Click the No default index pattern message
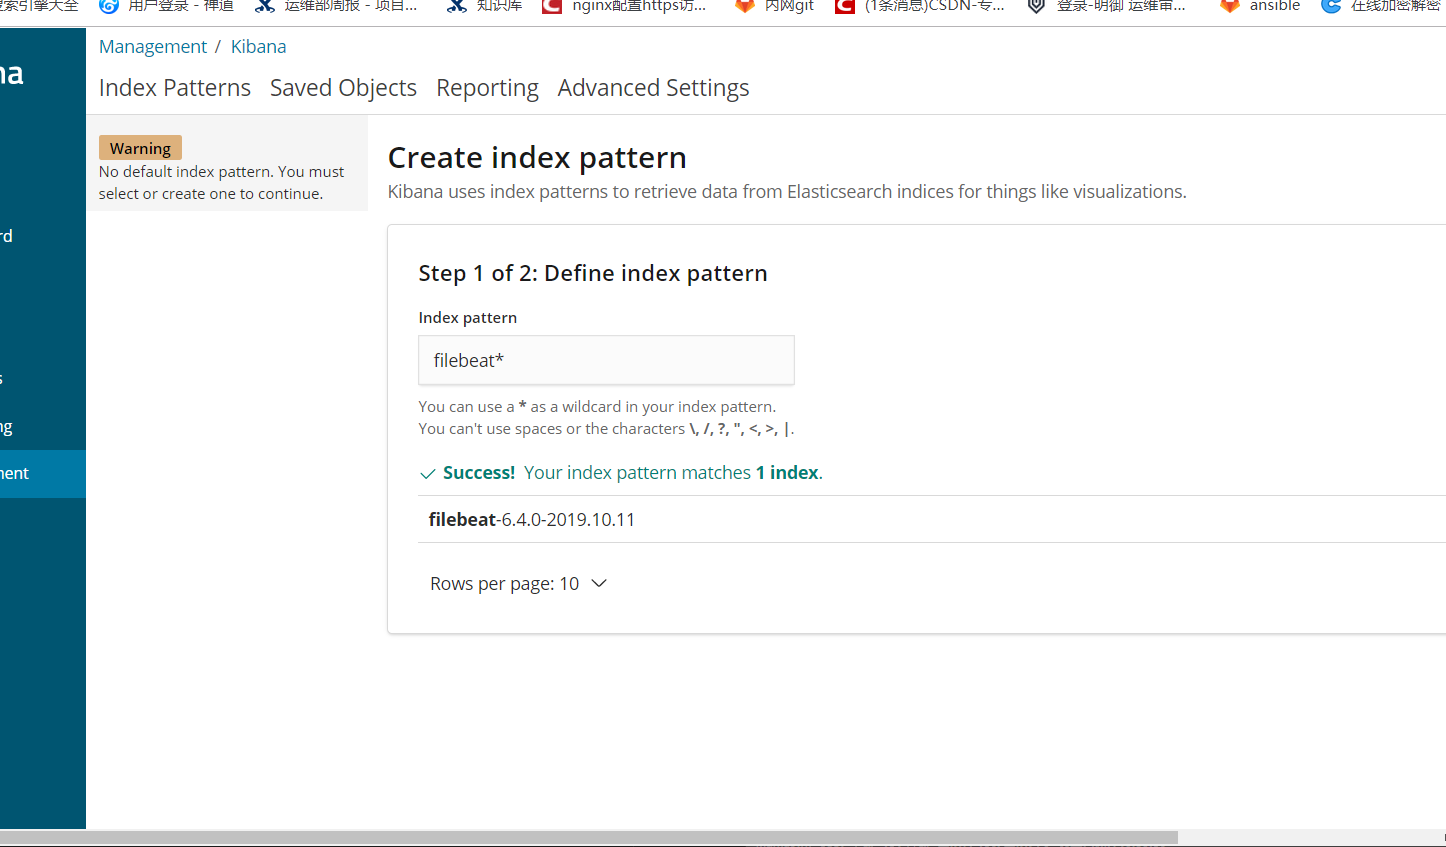 point(221,183)
